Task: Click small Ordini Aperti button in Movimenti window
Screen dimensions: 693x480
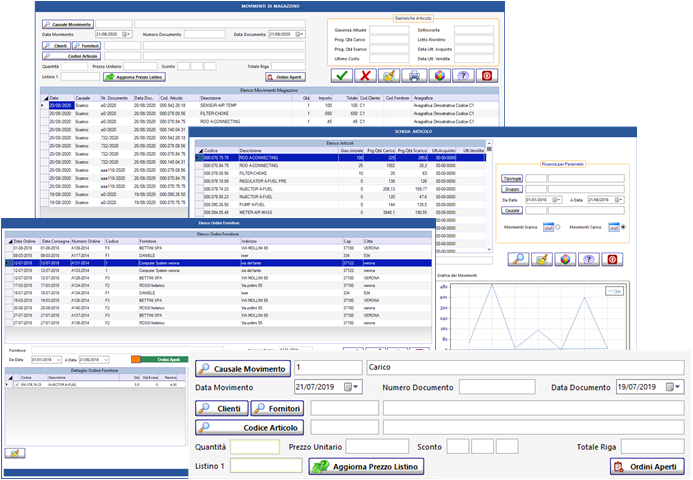Action: click(x=286, y=77)
